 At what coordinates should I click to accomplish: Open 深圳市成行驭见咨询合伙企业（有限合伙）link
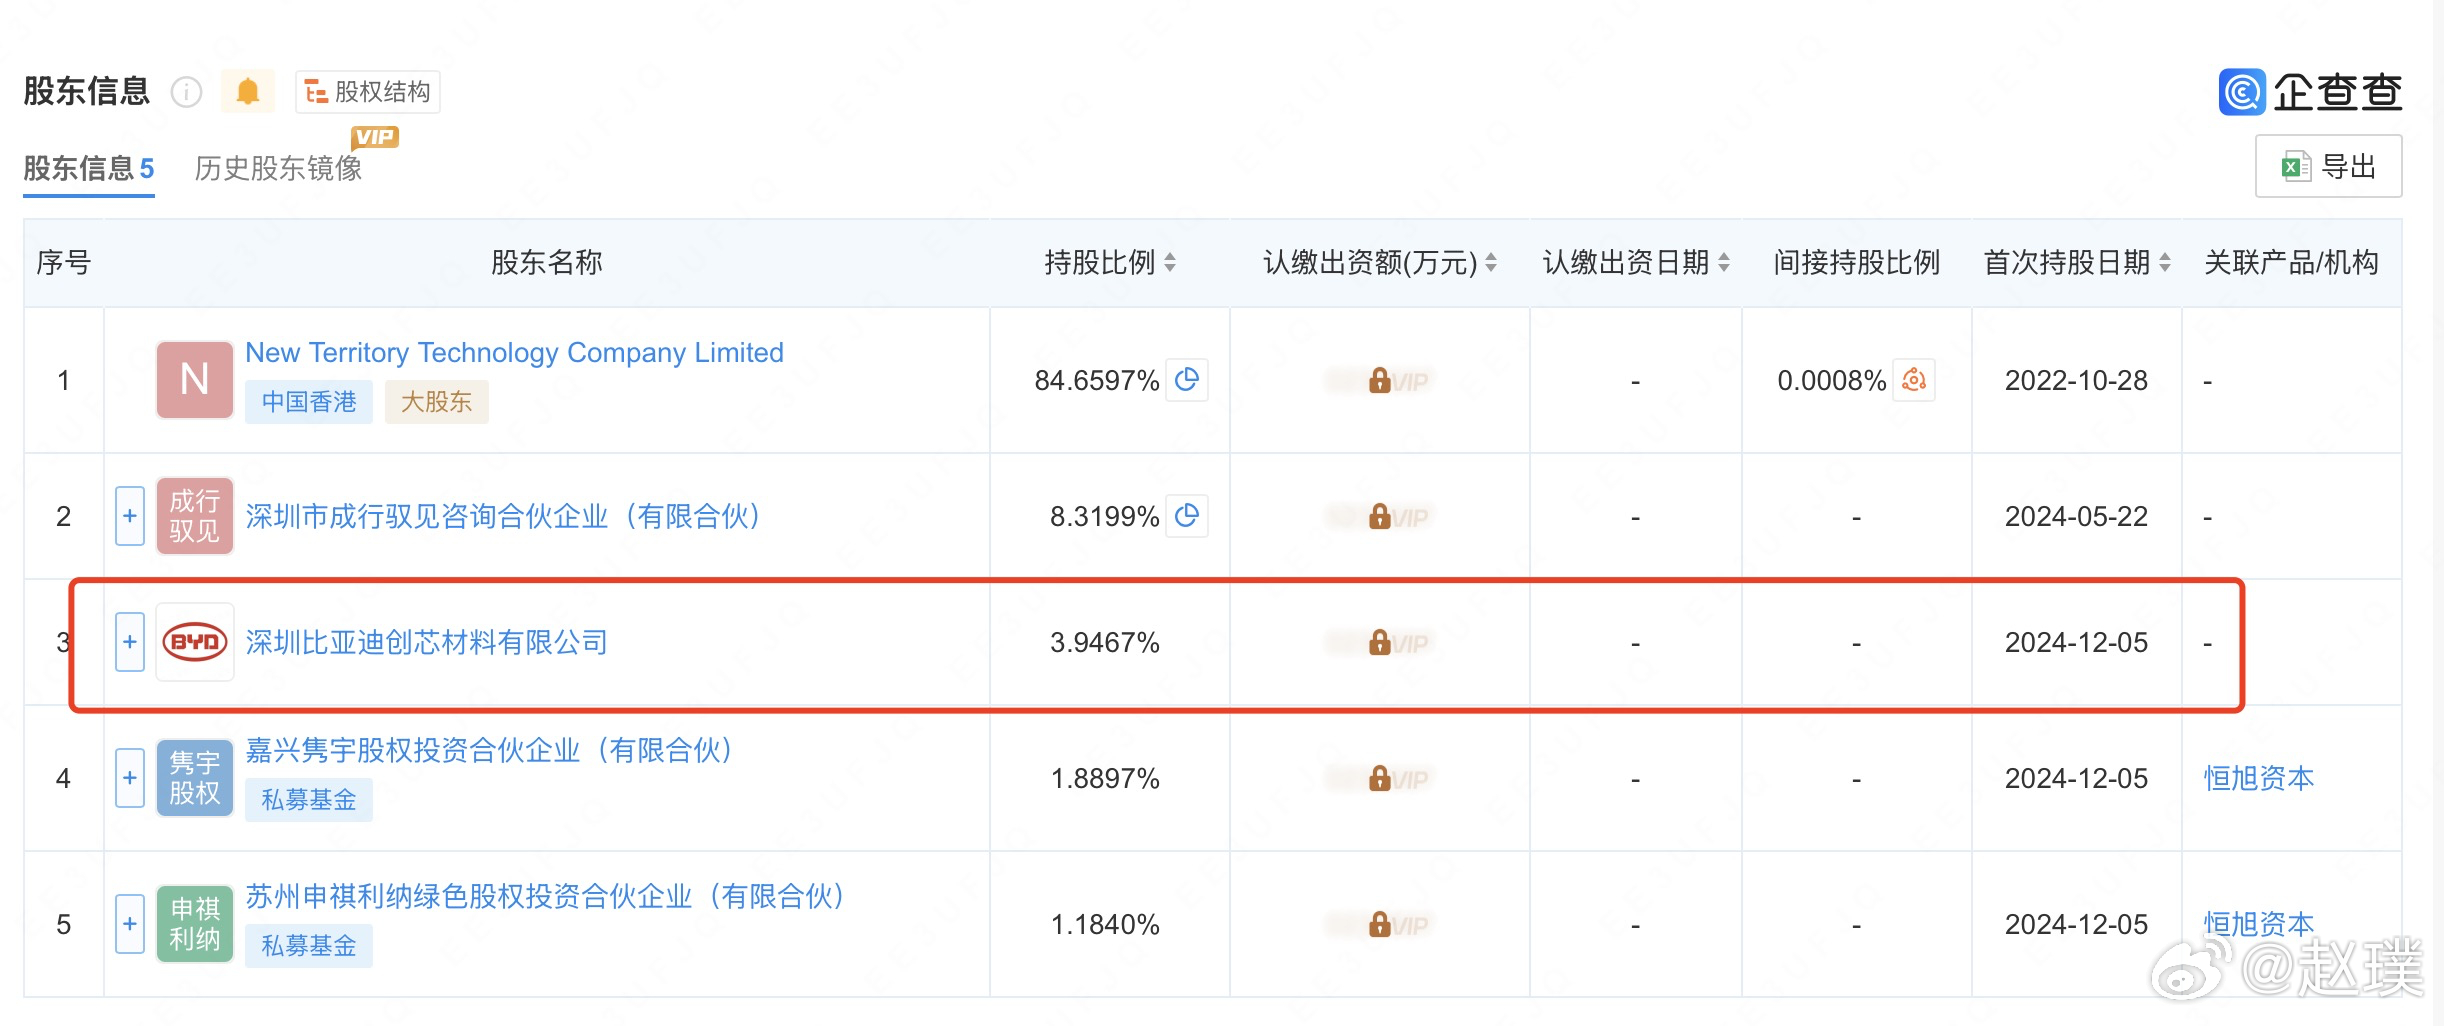pos(503,516)
